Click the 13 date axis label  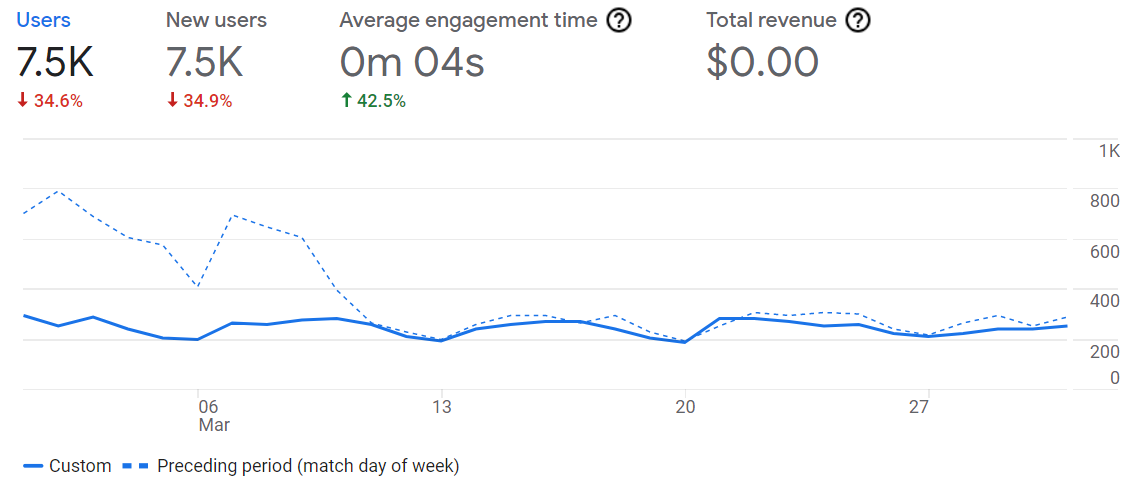coord(441,407)
